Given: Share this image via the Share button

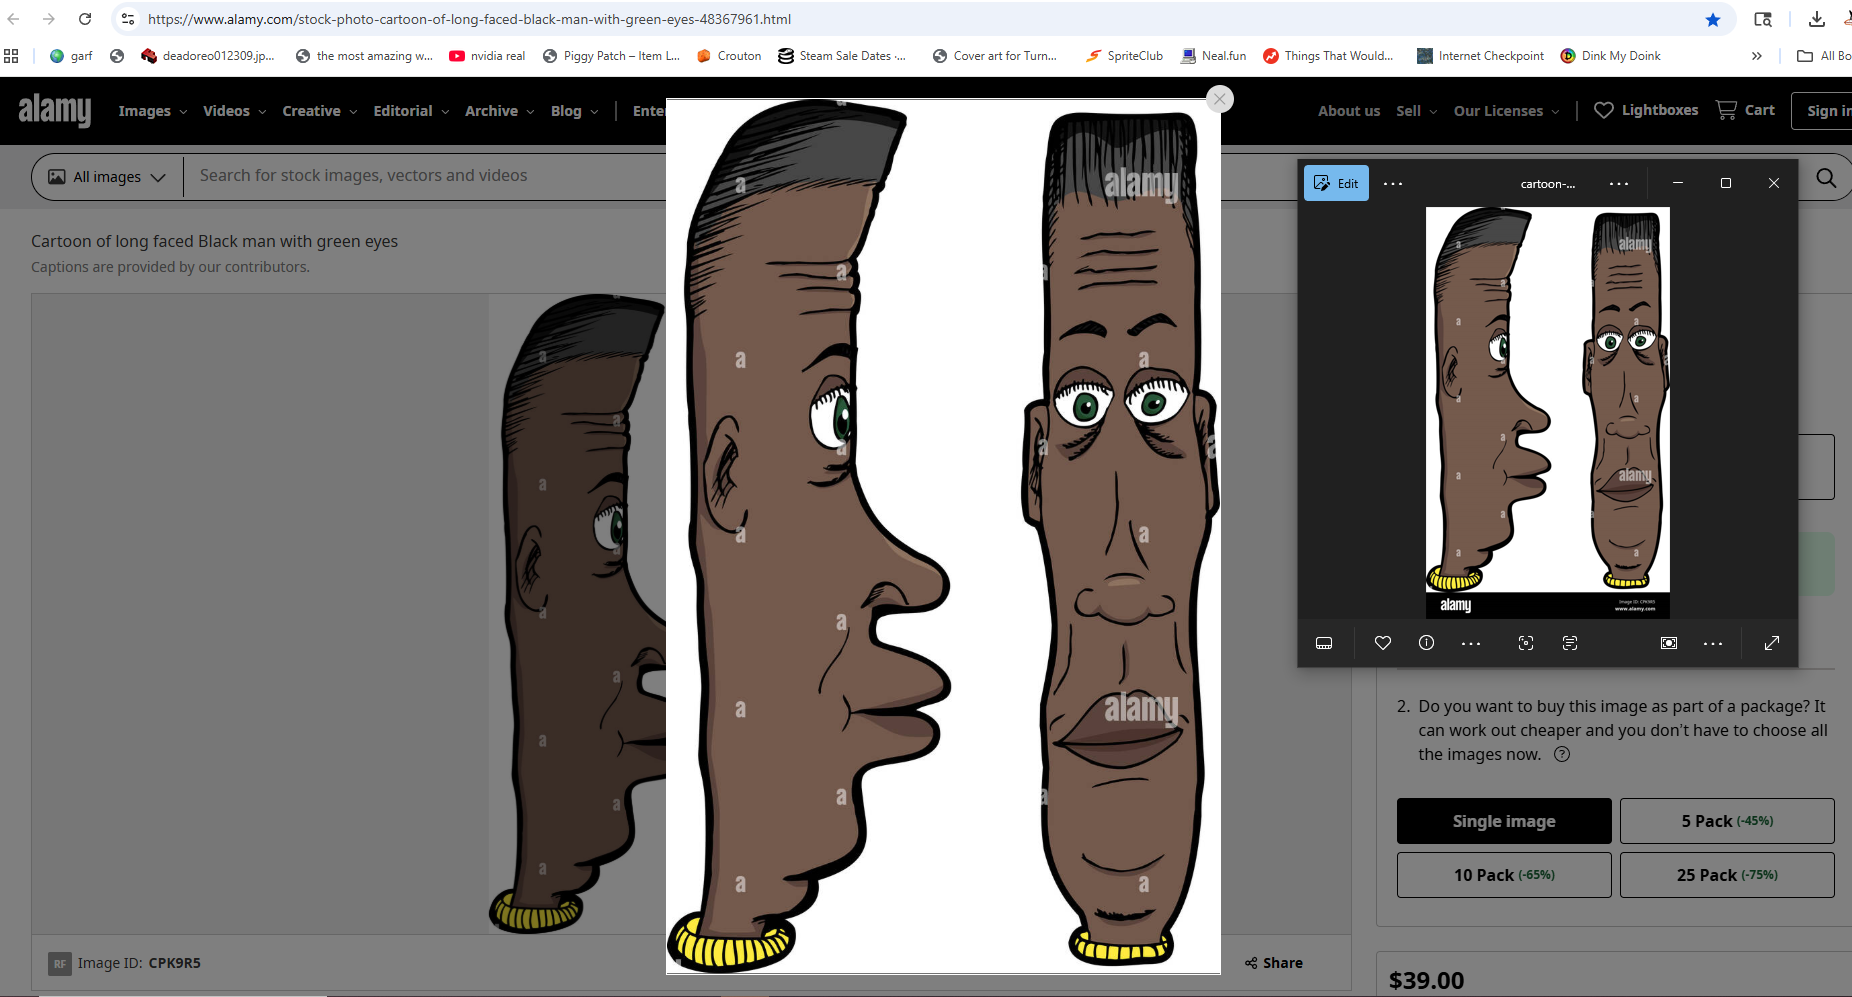Looking at the screenshot, I should tap(1274, 963).
